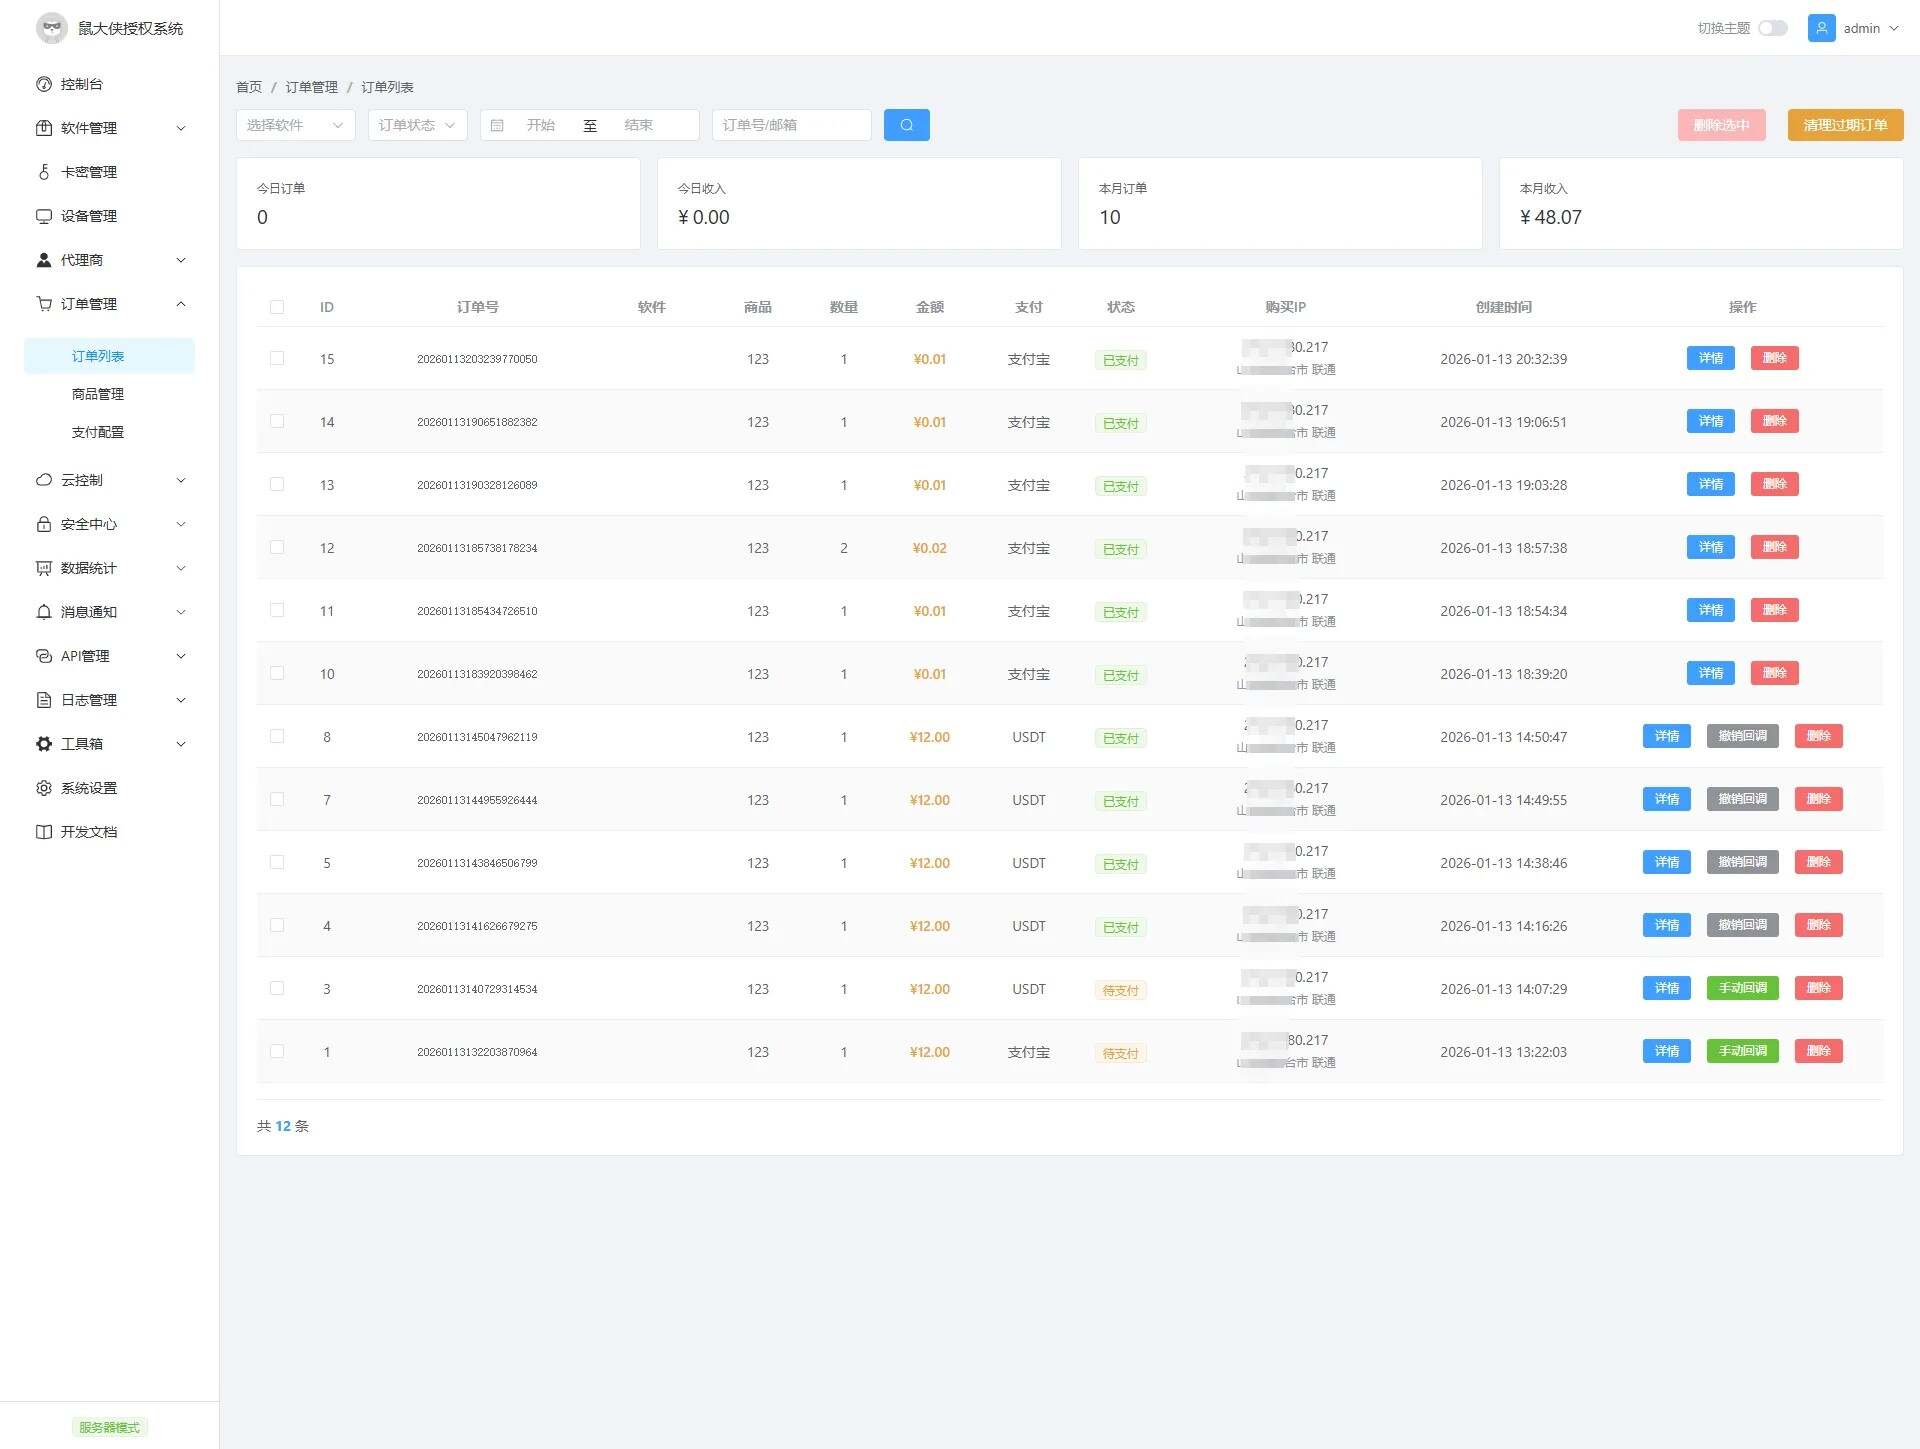Click the calendar icon in date range
Viewport: 1920px width, 1449px height.
[x=497, y=125]
